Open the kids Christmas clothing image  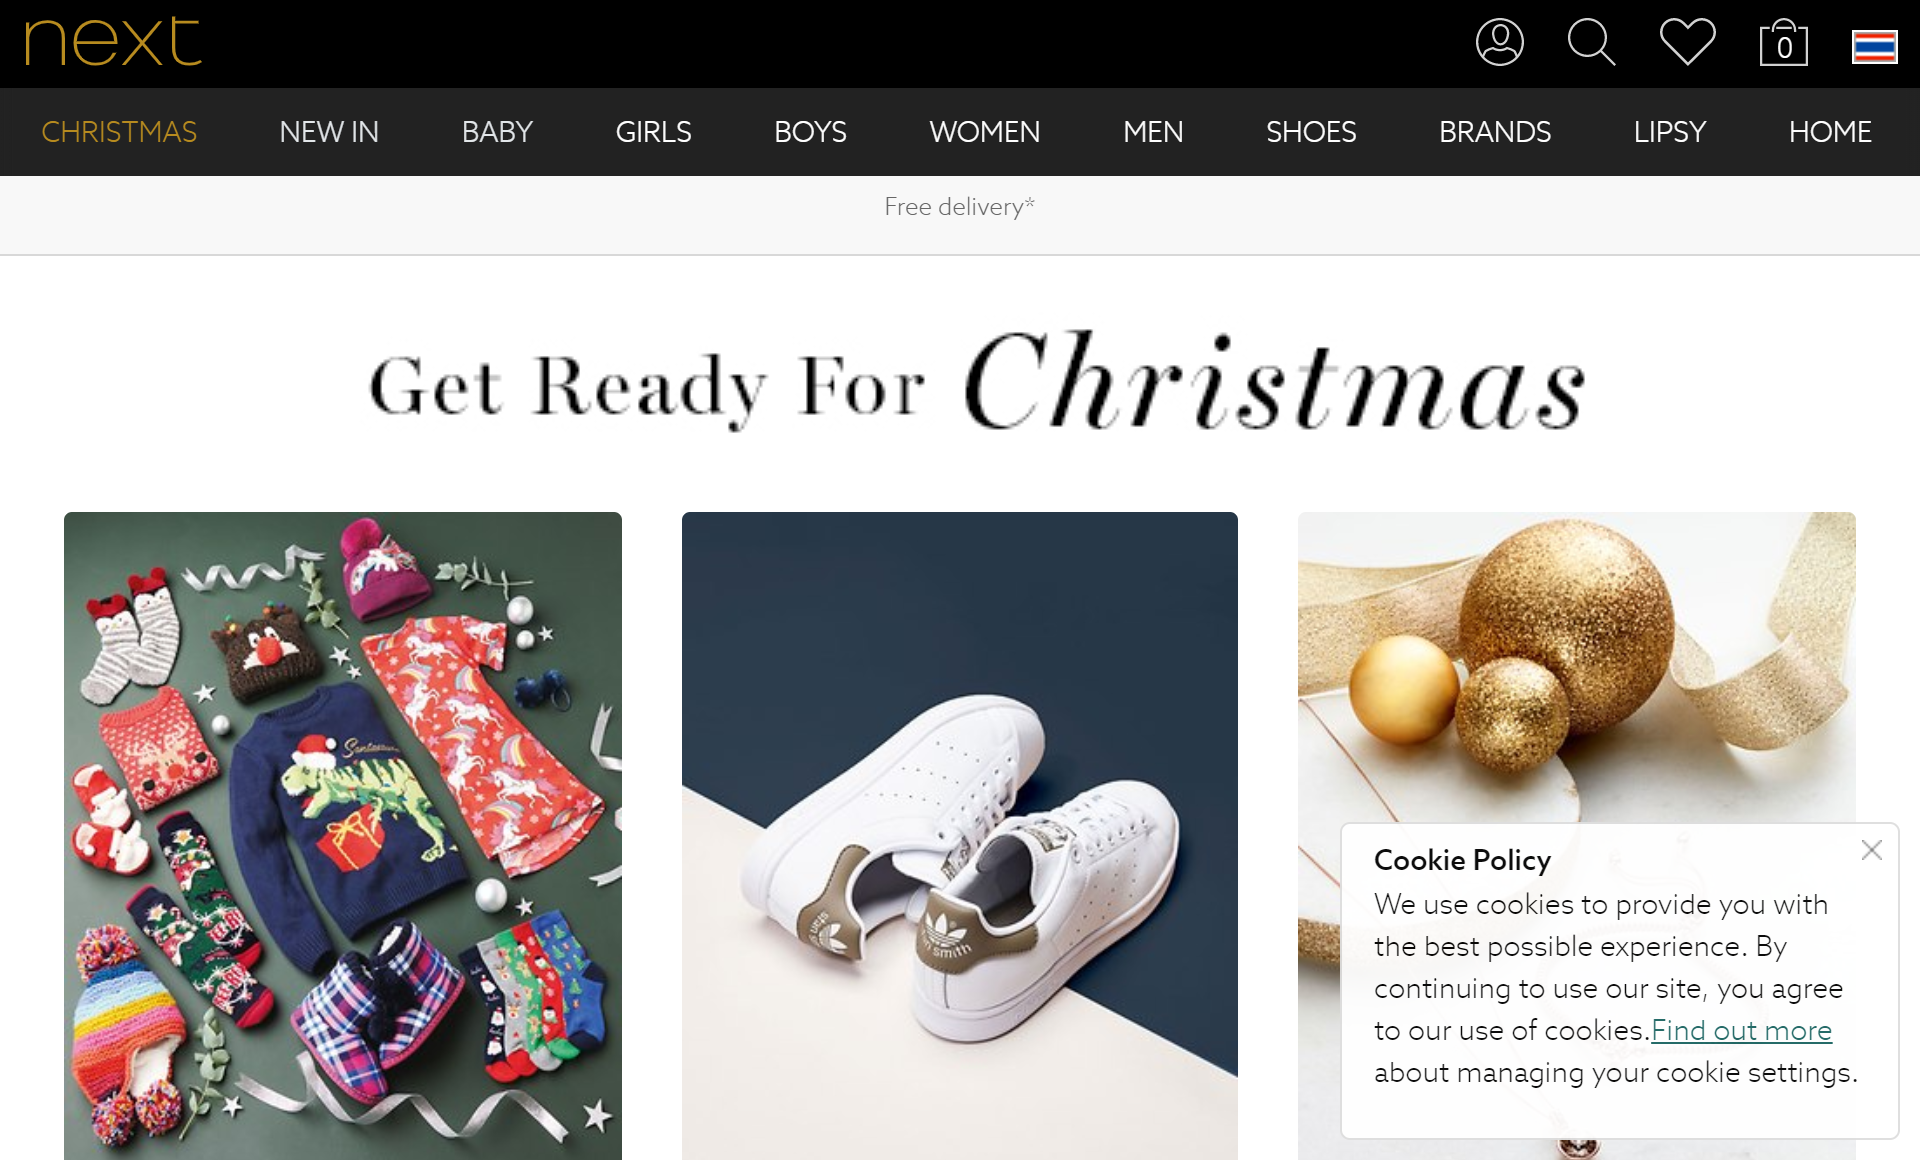[x=343, y=836]
